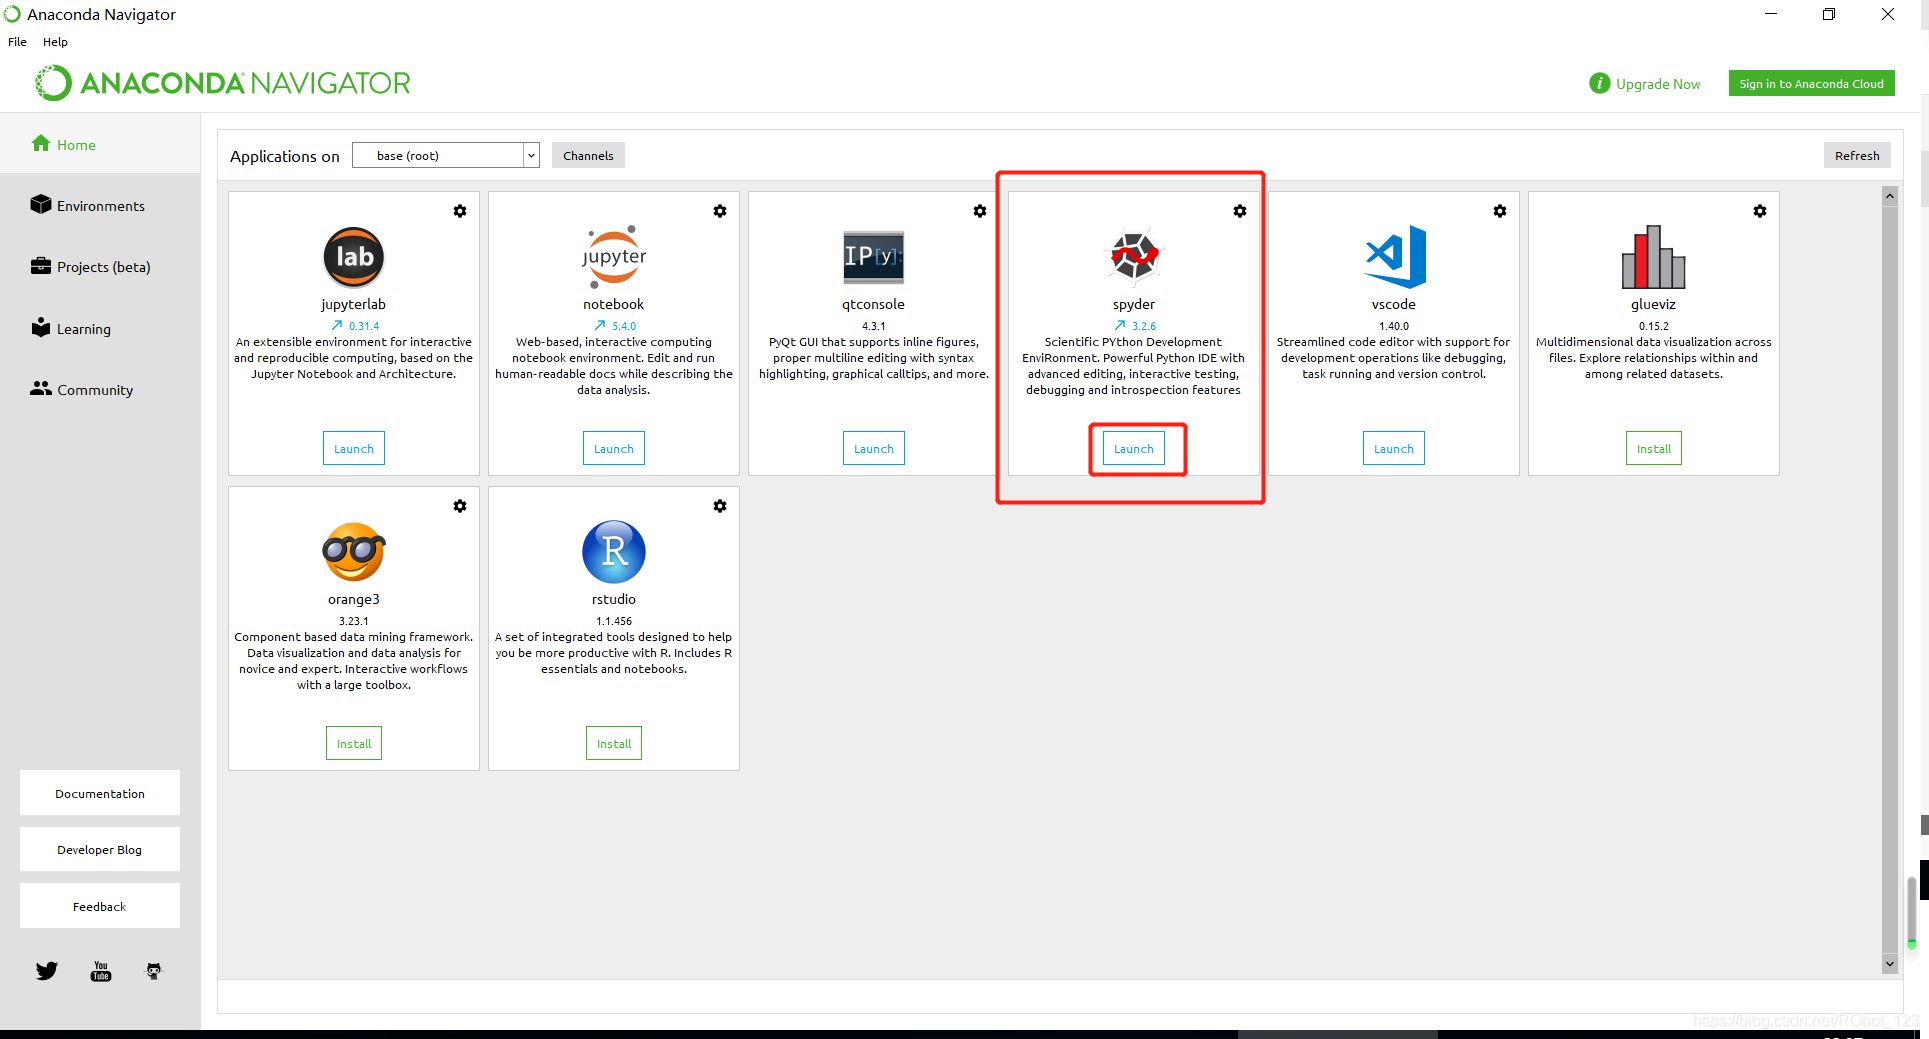Screen dimensions: 1929x1039
Task: Click spyder version 3.2.6 text
Action: [1144, 326]
